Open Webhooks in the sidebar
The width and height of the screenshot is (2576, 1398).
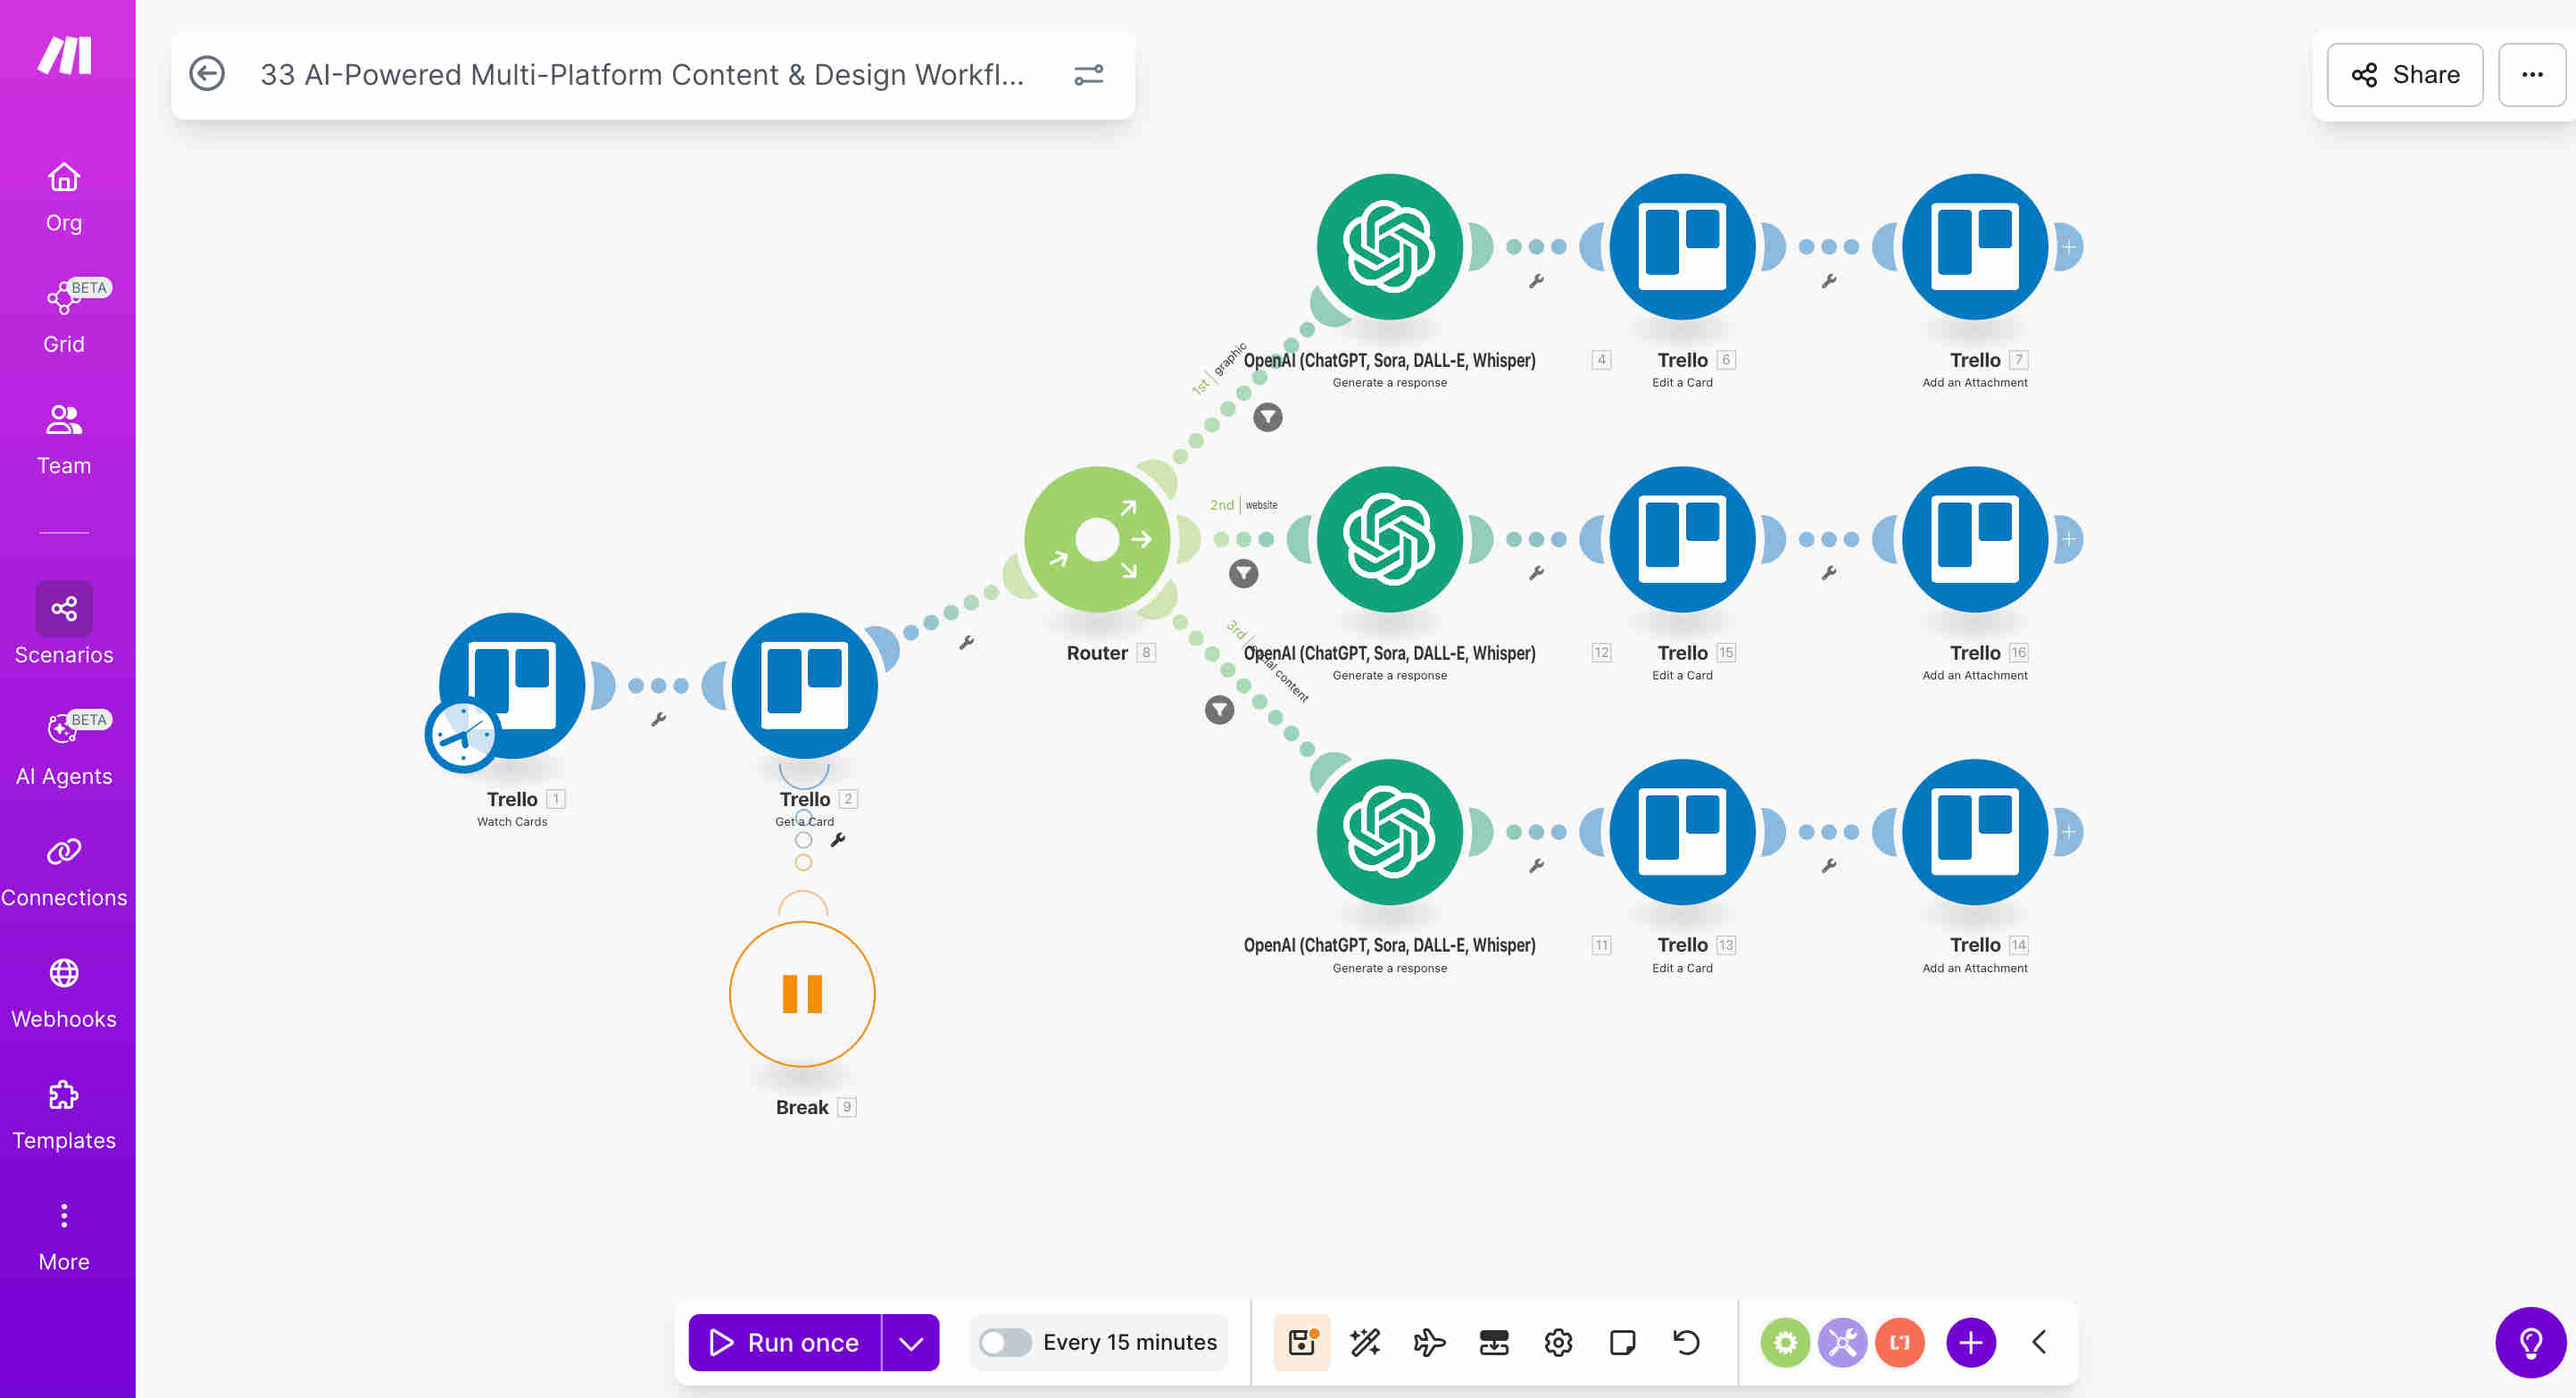click(64, 994)
